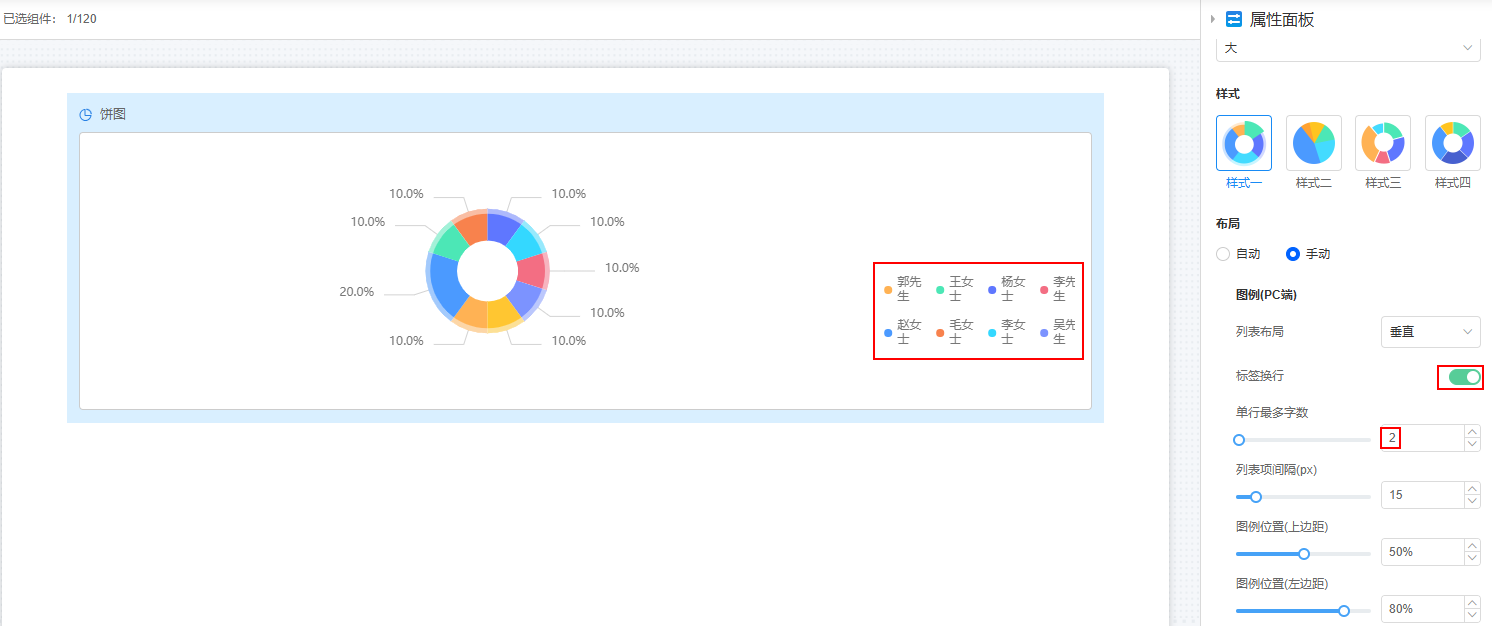1492x626 pixels.
Task: Click legend item 李女士
Action: (x=1007, y=332)
